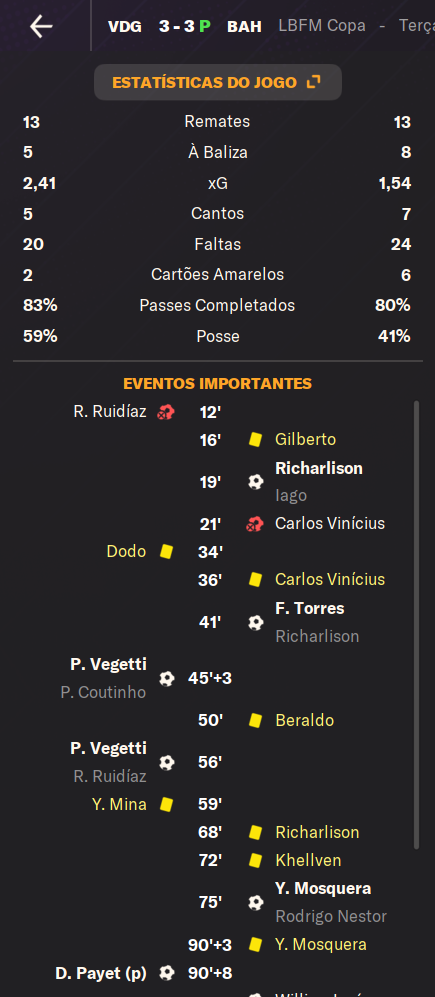Open Estatísticas do Jogo panel
435x997 pixels.
218,82
